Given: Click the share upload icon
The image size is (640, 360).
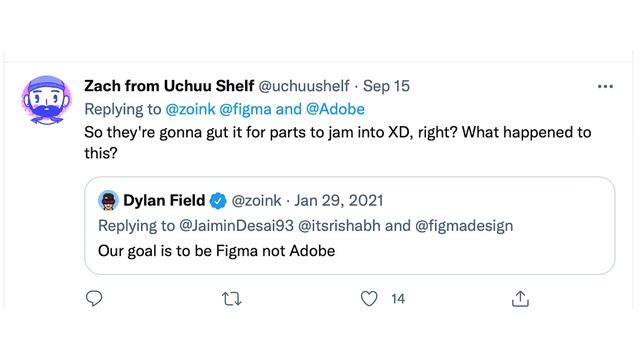Looking at the screenshot, I should point(520,299).
